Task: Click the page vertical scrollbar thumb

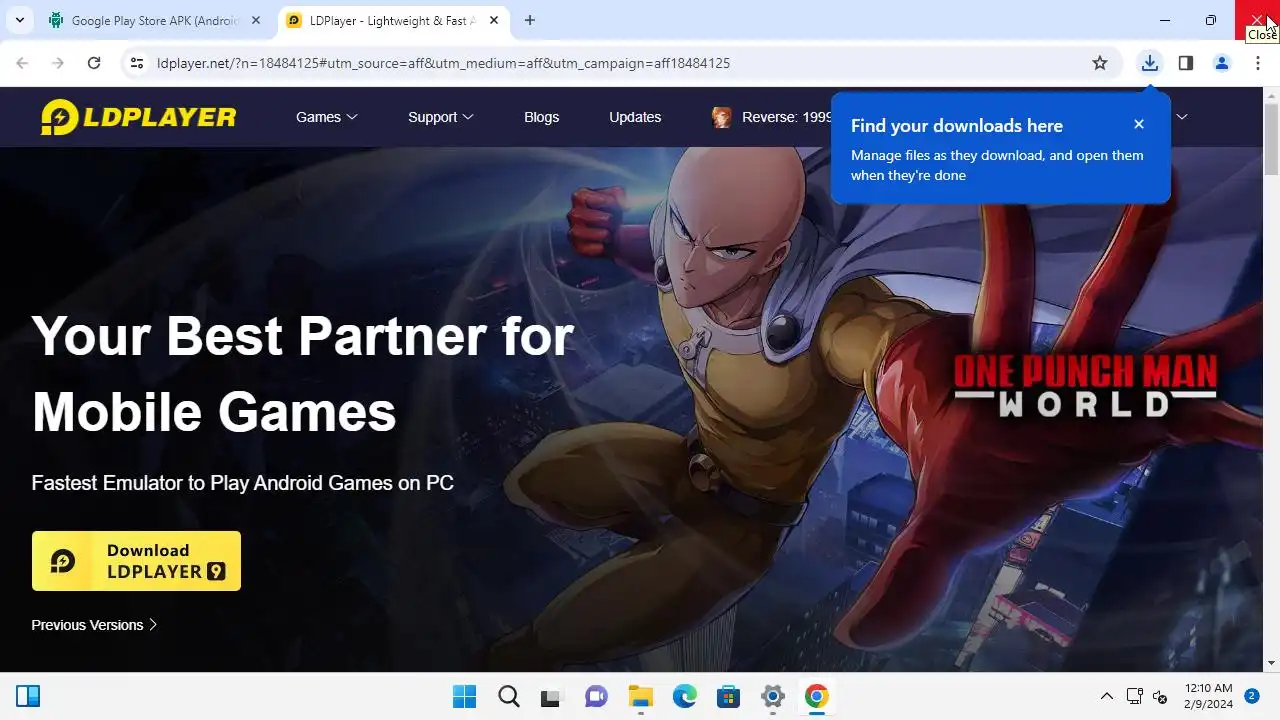Action: pyautogui.click(x=1272, y=139)
